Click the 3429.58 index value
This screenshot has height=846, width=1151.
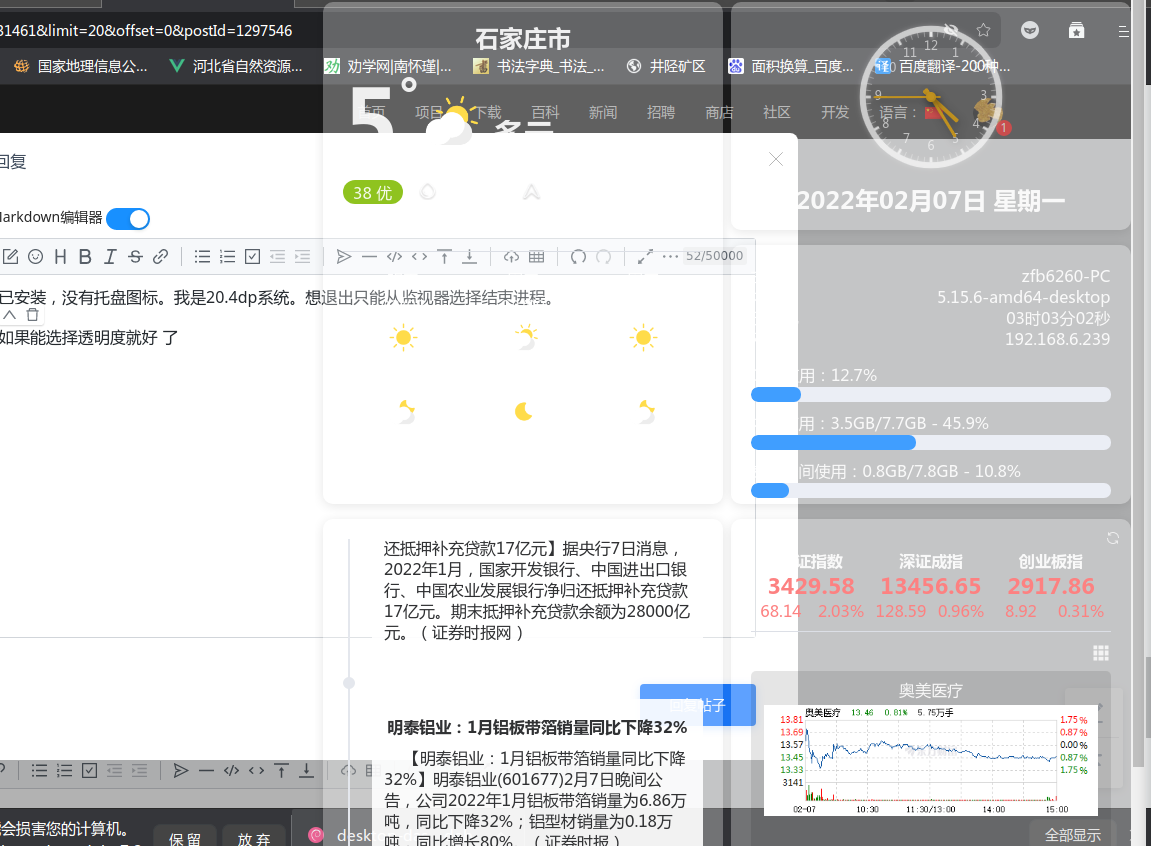[811, 586]
